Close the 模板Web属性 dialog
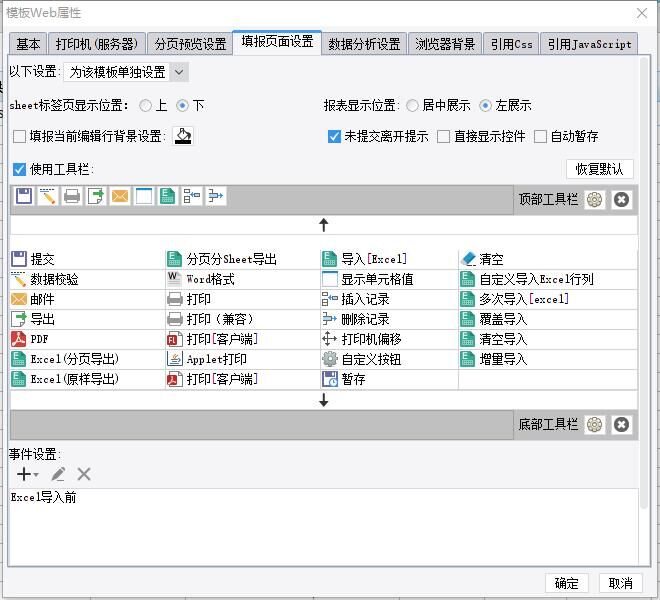The image size is (660, 600). tap(641, 13)
